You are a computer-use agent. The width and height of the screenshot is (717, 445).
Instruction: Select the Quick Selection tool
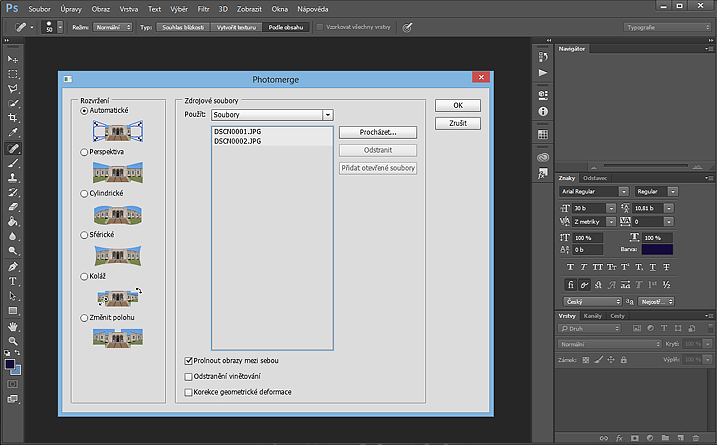click(13, 103)
